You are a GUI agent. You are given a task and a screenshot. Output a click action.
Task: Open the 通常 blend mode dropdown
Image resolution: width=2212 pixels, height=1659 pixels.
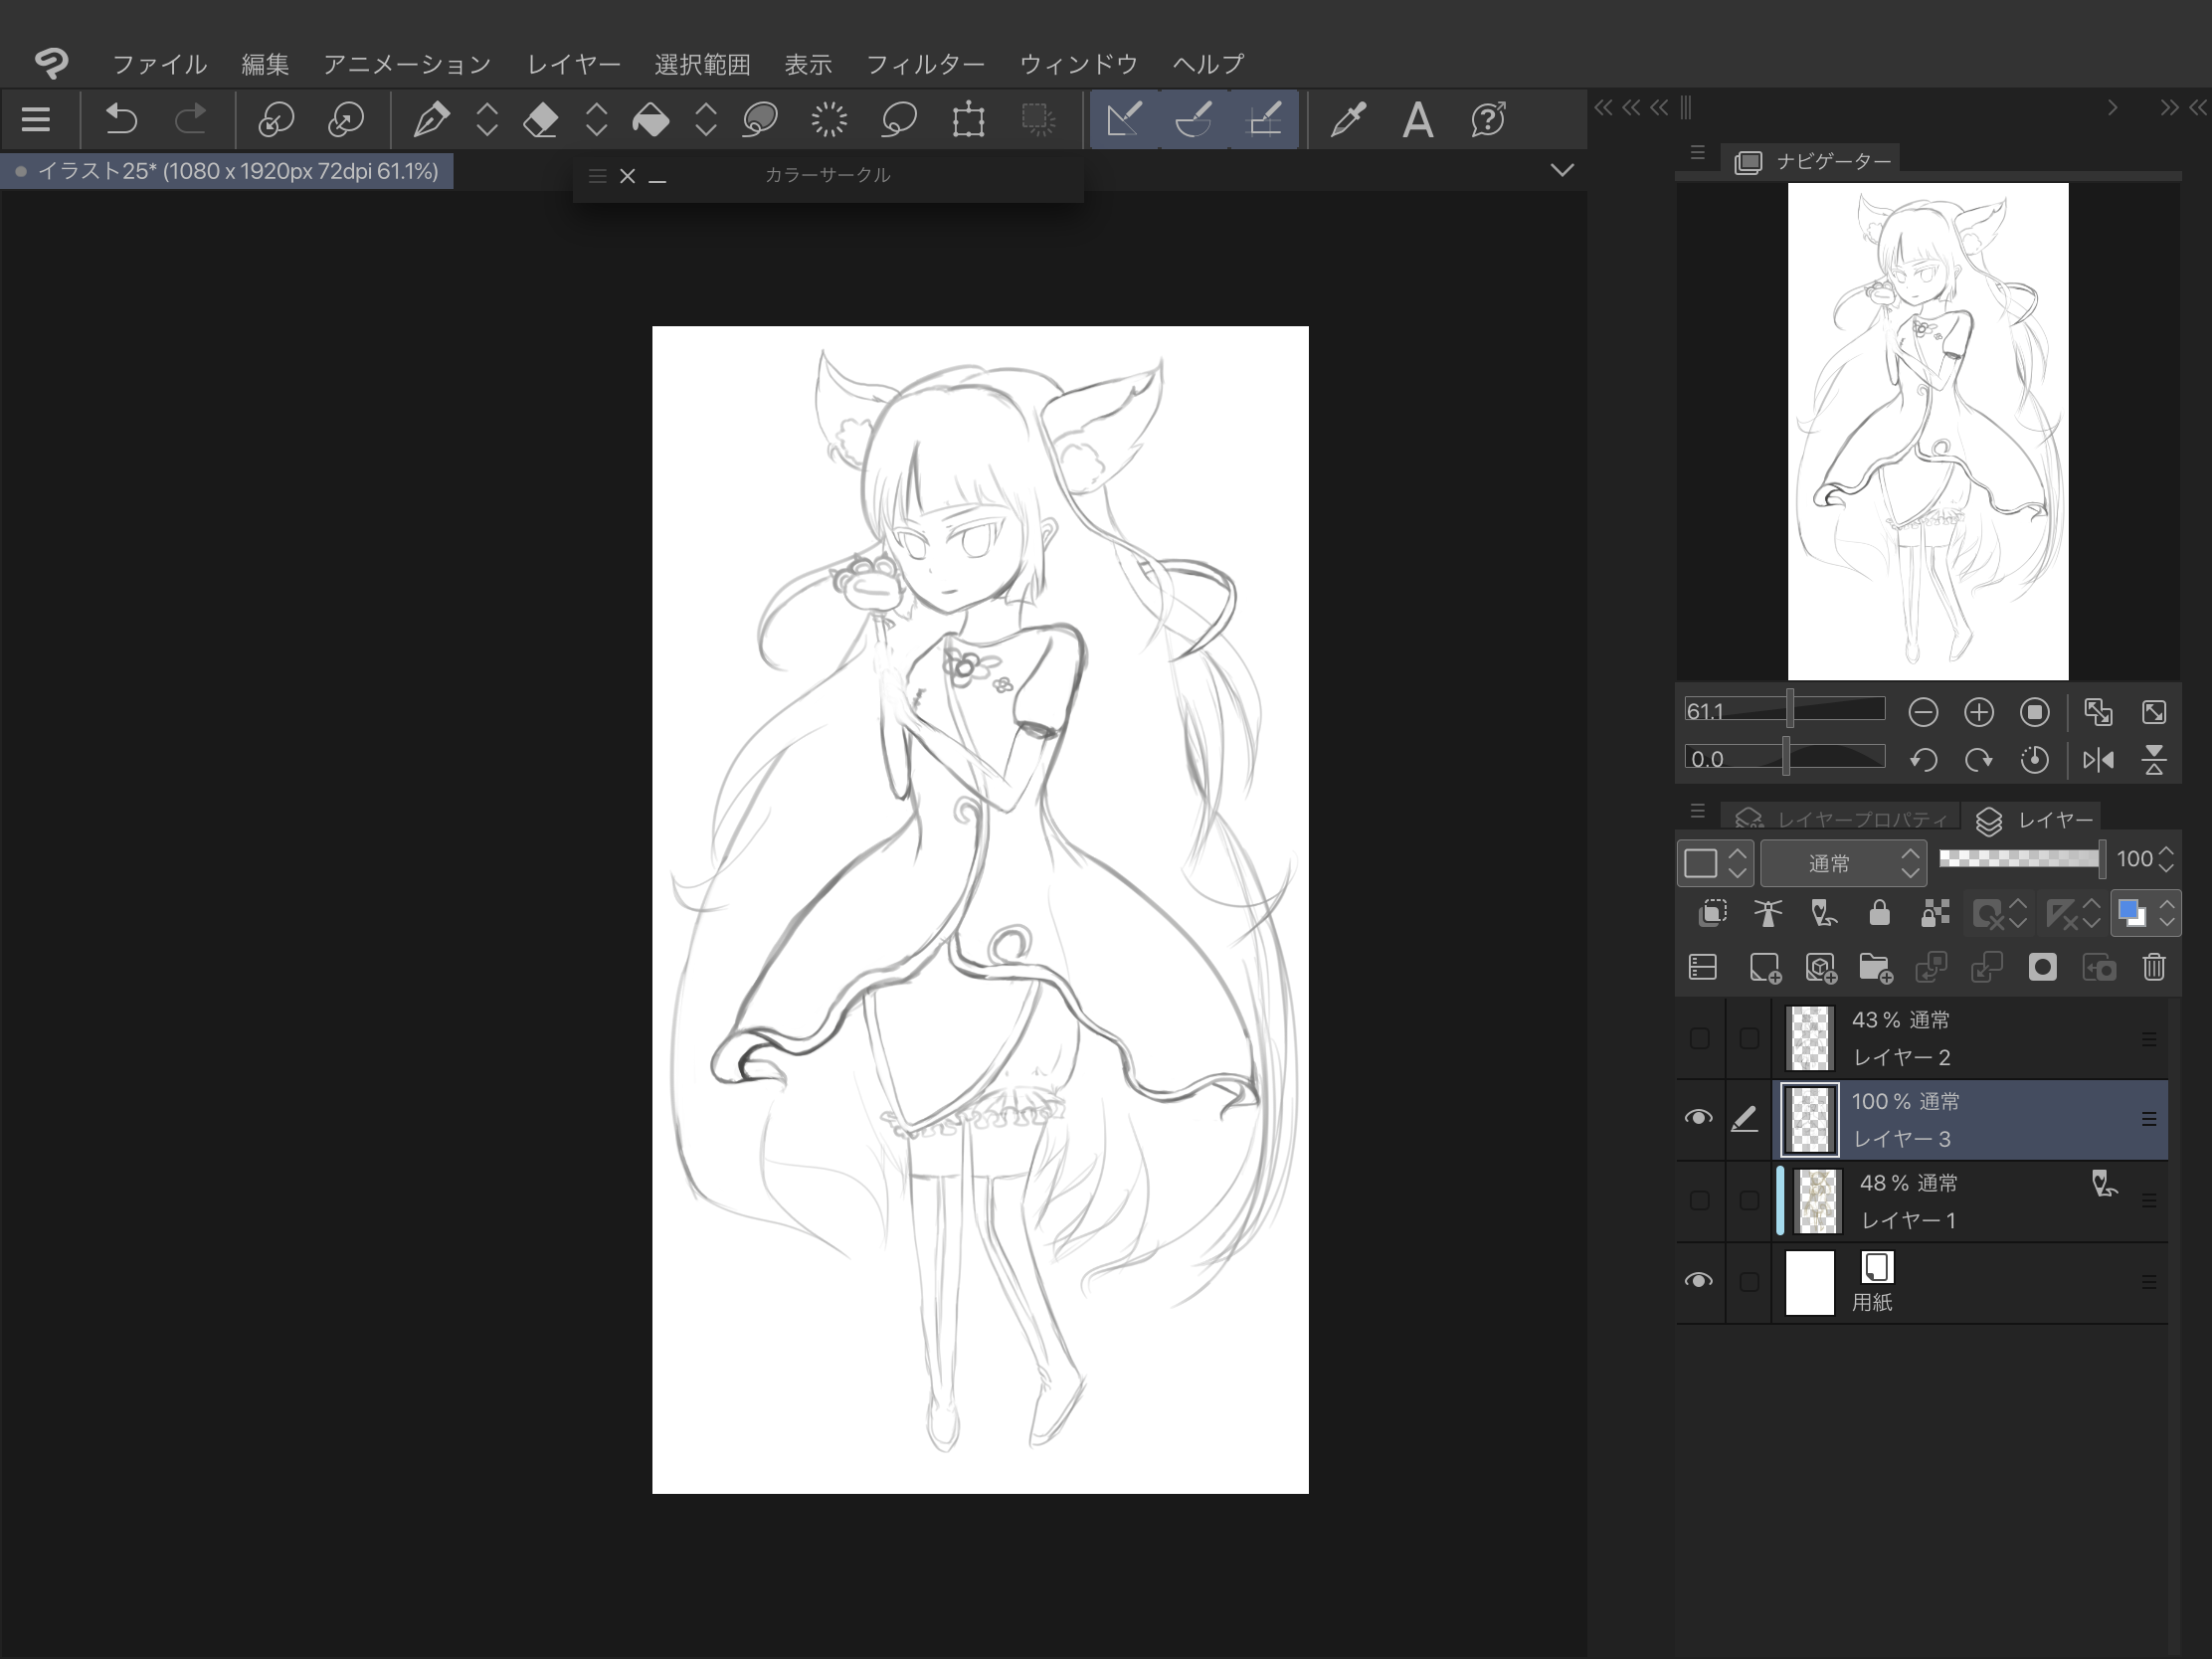(x=1842, y=862)
